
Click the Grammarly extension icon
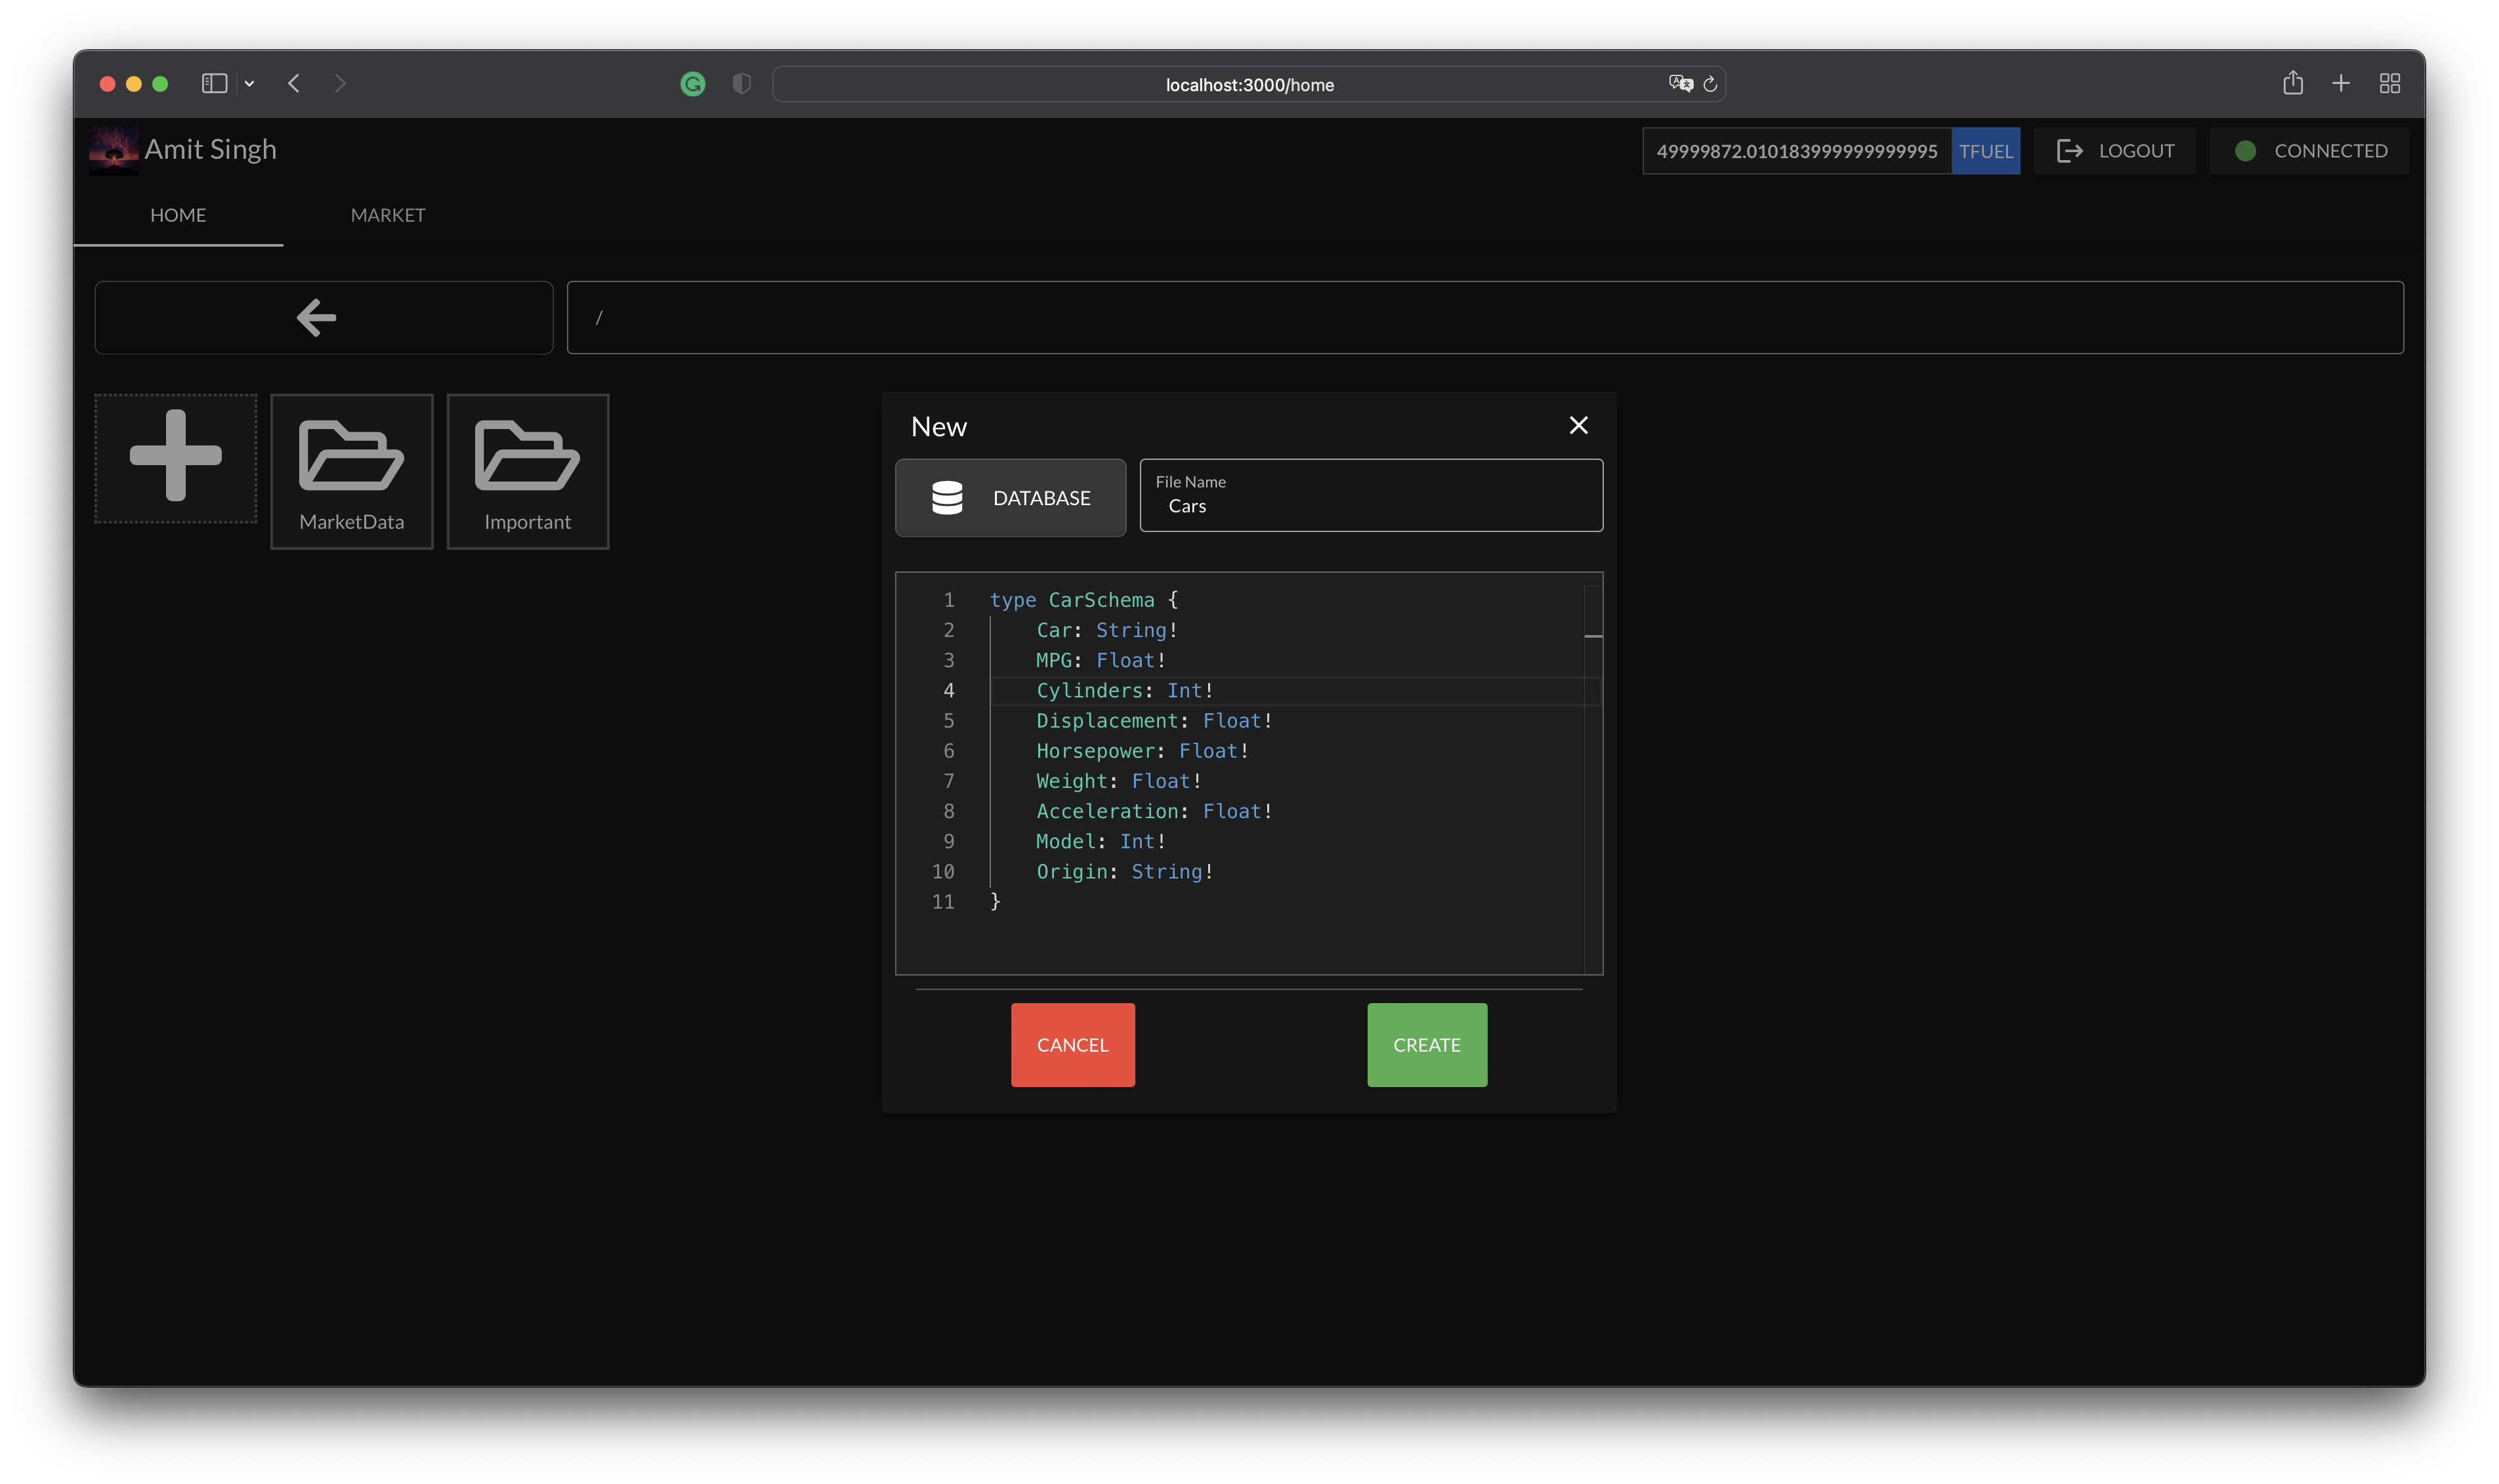pyautogui.click(x=692, y=85)
